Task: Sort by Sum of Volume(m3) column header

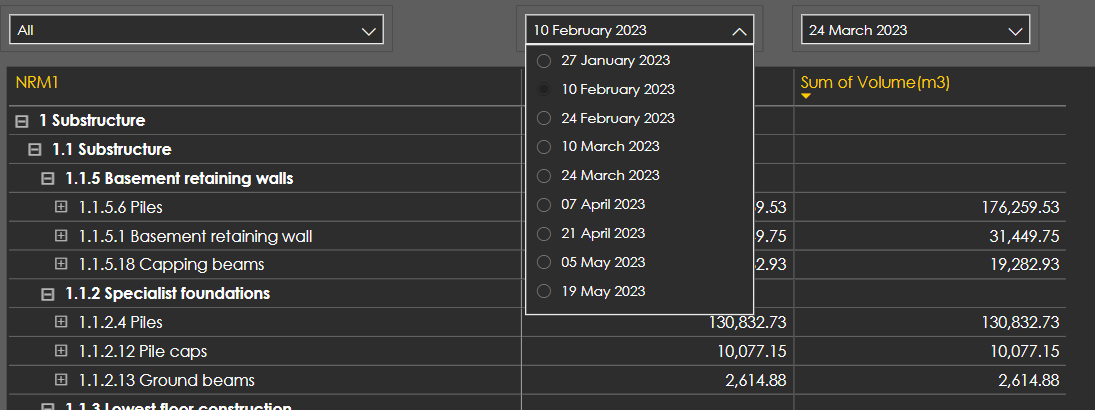Action: (875, 82)
